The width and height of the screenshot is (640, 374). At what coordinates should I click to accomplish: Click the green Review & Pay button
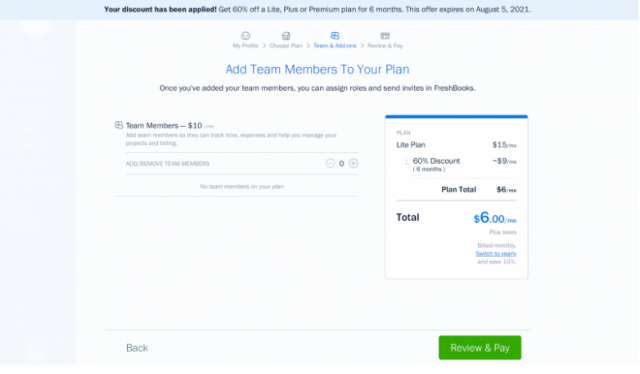tap(480, 348)
